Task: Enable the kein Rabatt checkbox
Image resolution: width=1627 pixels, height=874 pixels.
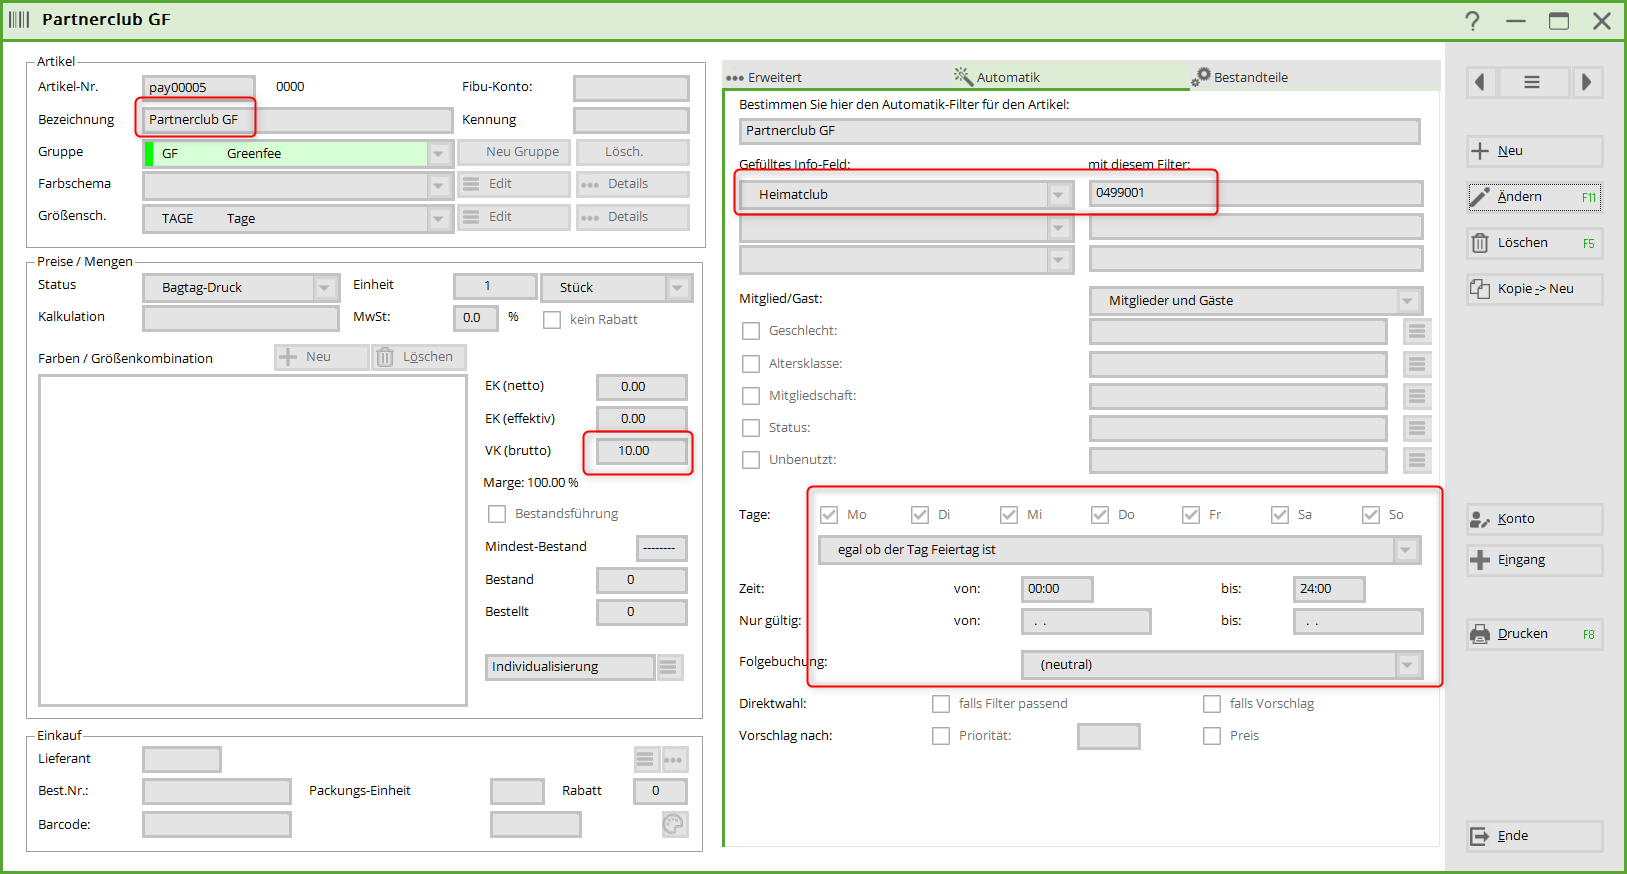Action: 552,320
